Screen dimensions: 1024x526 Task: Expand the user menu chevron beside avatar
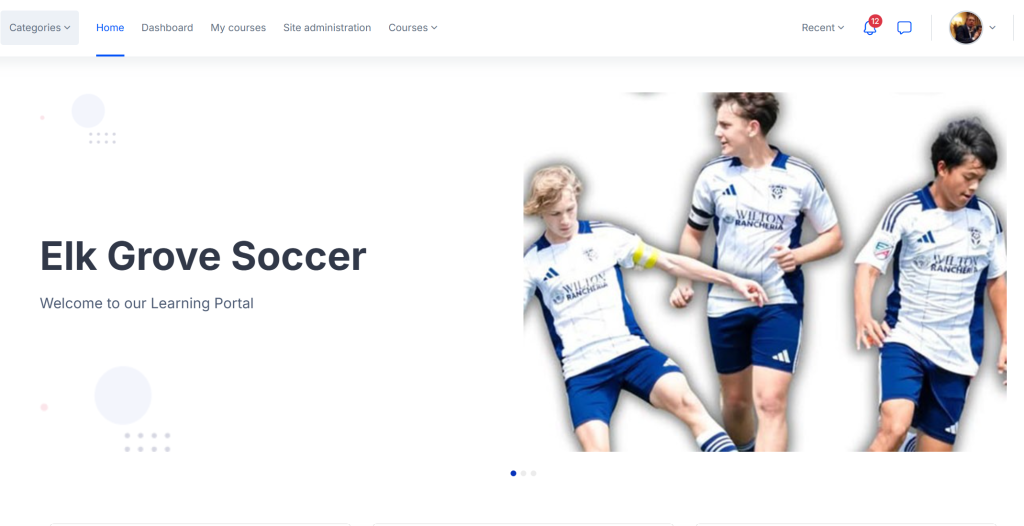[993, 27]
